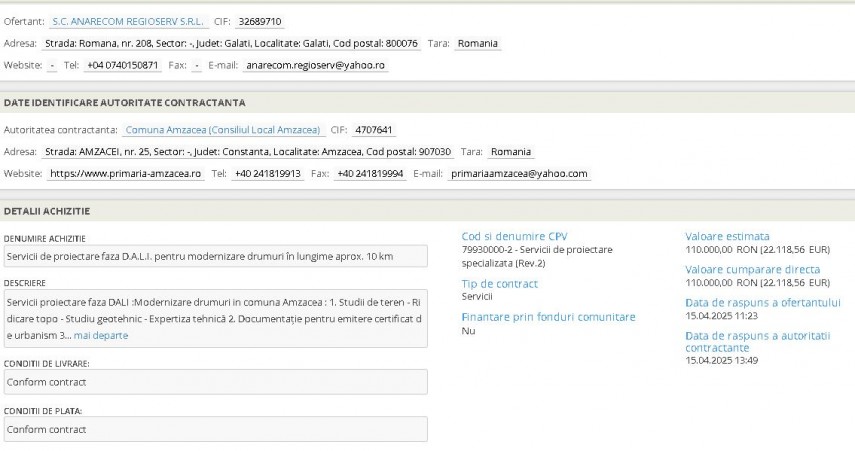The height and width of the screenshot is (451, 855).
Task: Click the authority fax +40 241819994
Action: 370,173
